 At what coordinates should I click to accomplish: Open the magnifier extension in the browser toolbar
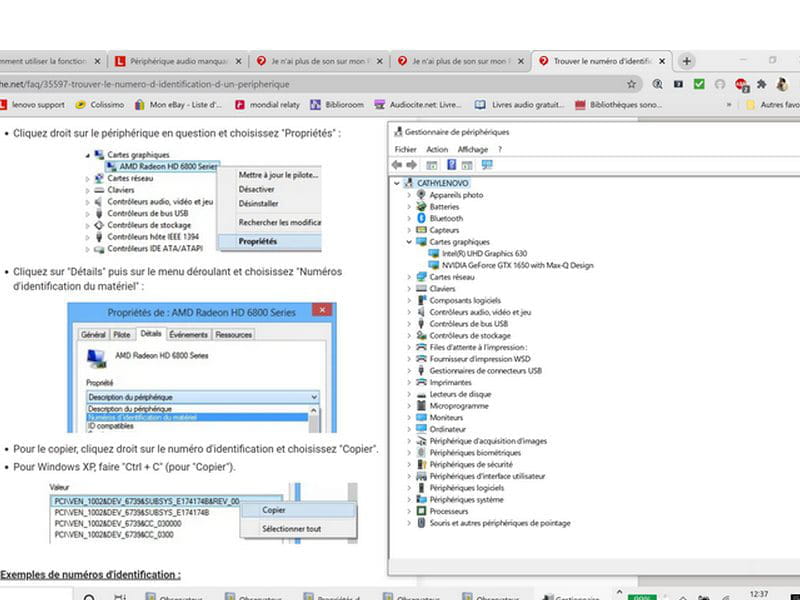tap(657, 84)
